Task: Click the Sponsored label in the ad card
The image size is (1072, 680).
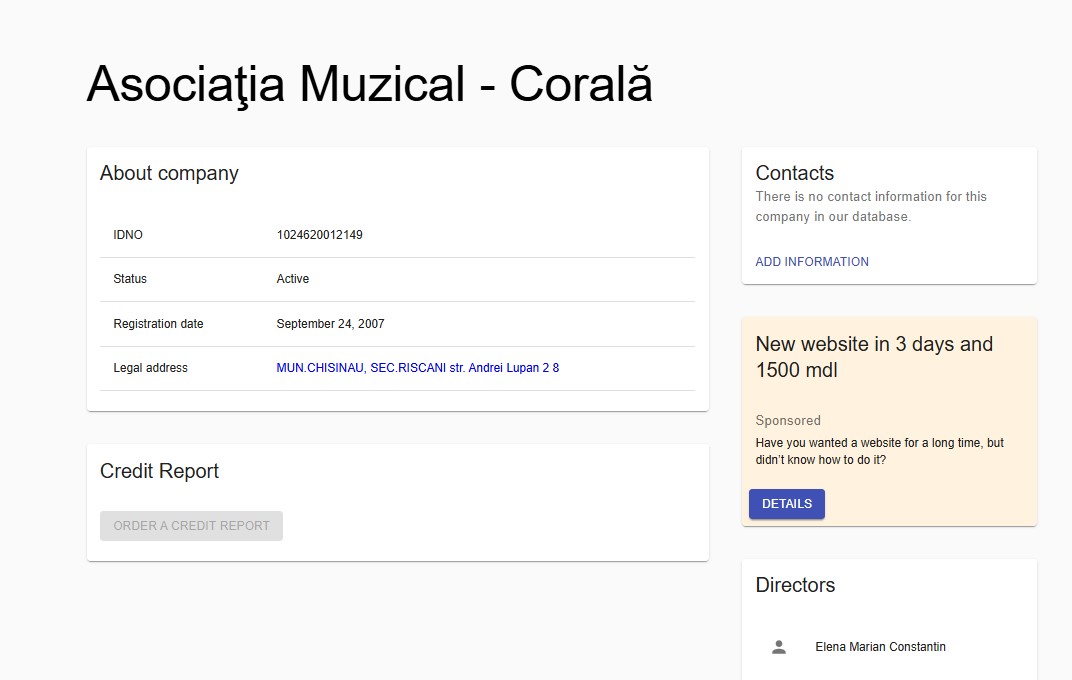Action: (787, 421)
